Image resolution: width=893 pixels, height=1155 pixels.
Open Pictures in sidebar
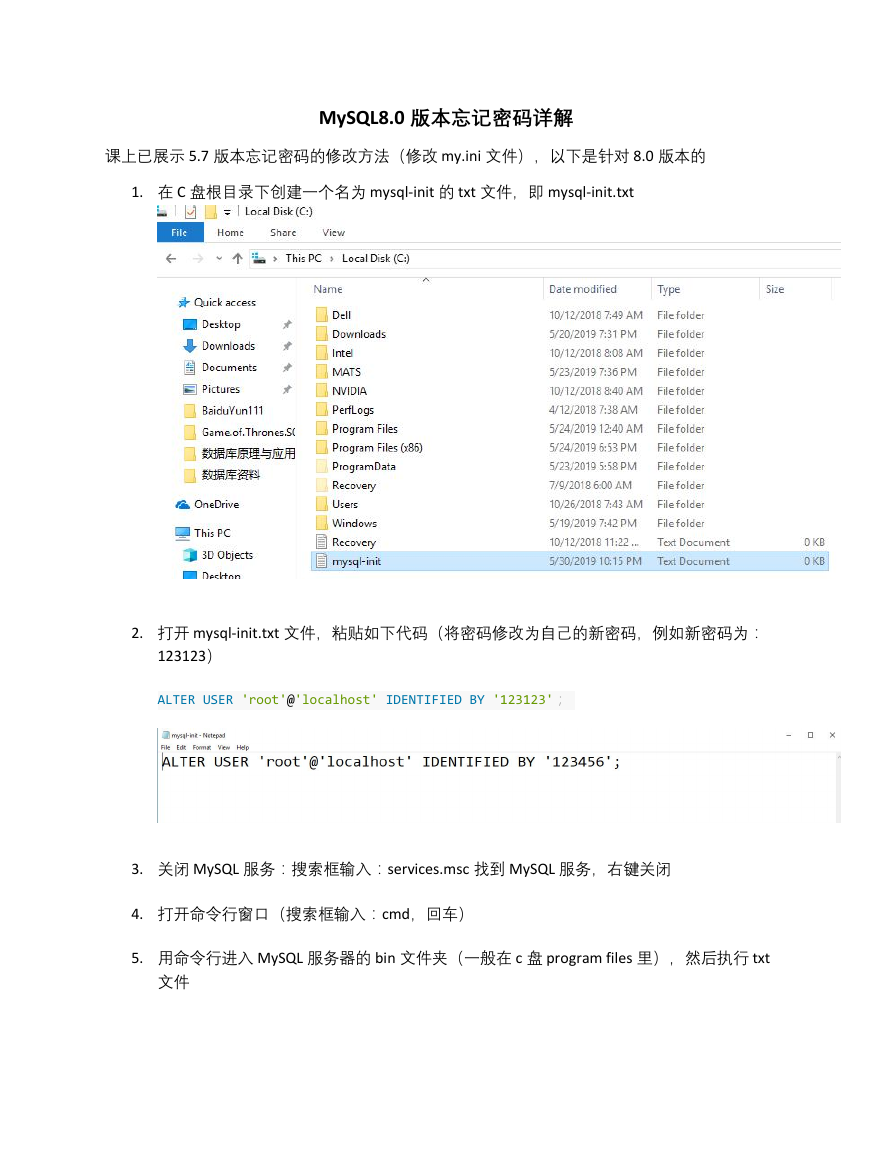click(x=211, y=389)
